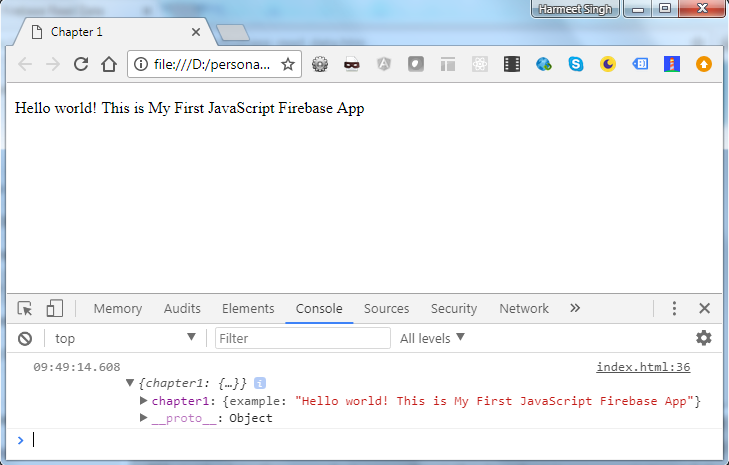Switch to the Audits tab
This screenshot has height=465, width=729.
click(x=182, y=309)
